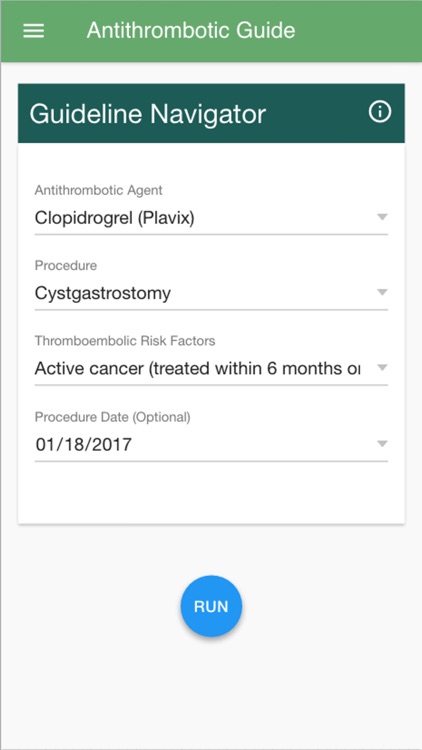This screenshot has height=750, width=422.
Task: Click the green top app bar
Action: click(211, 31)
